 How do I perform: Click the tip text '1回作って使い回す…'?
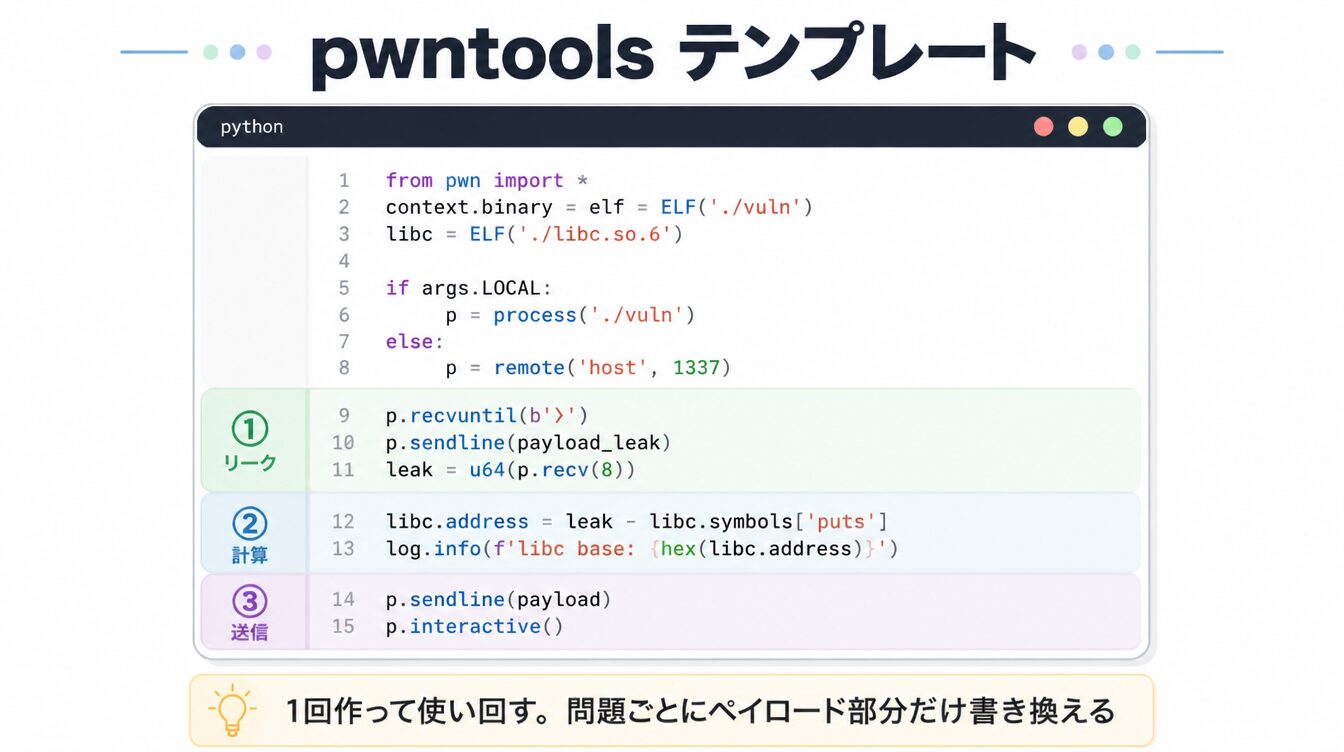click(x=700, y=711)
